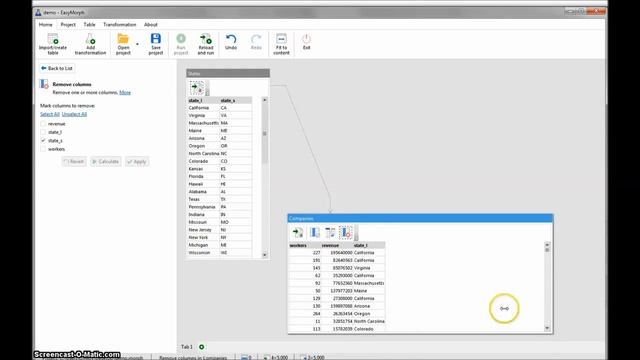Click down arrow of States table scrollbar
640x360 pixels.
pyautogui.click(x=264, y=255)
